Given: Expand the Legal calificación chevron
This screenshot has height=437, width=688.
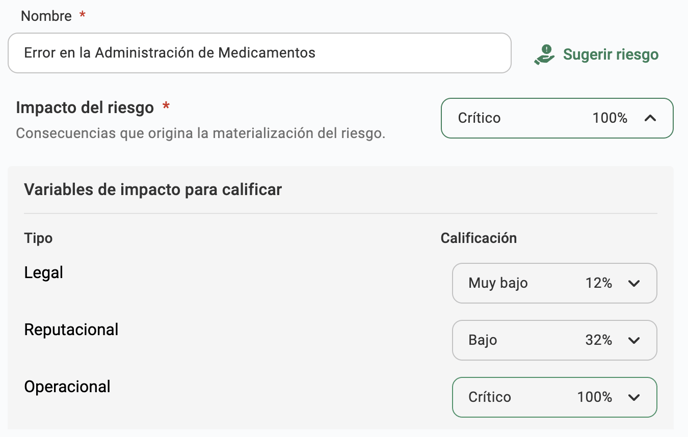Looking at the screenshot, I should pos(634,283).
